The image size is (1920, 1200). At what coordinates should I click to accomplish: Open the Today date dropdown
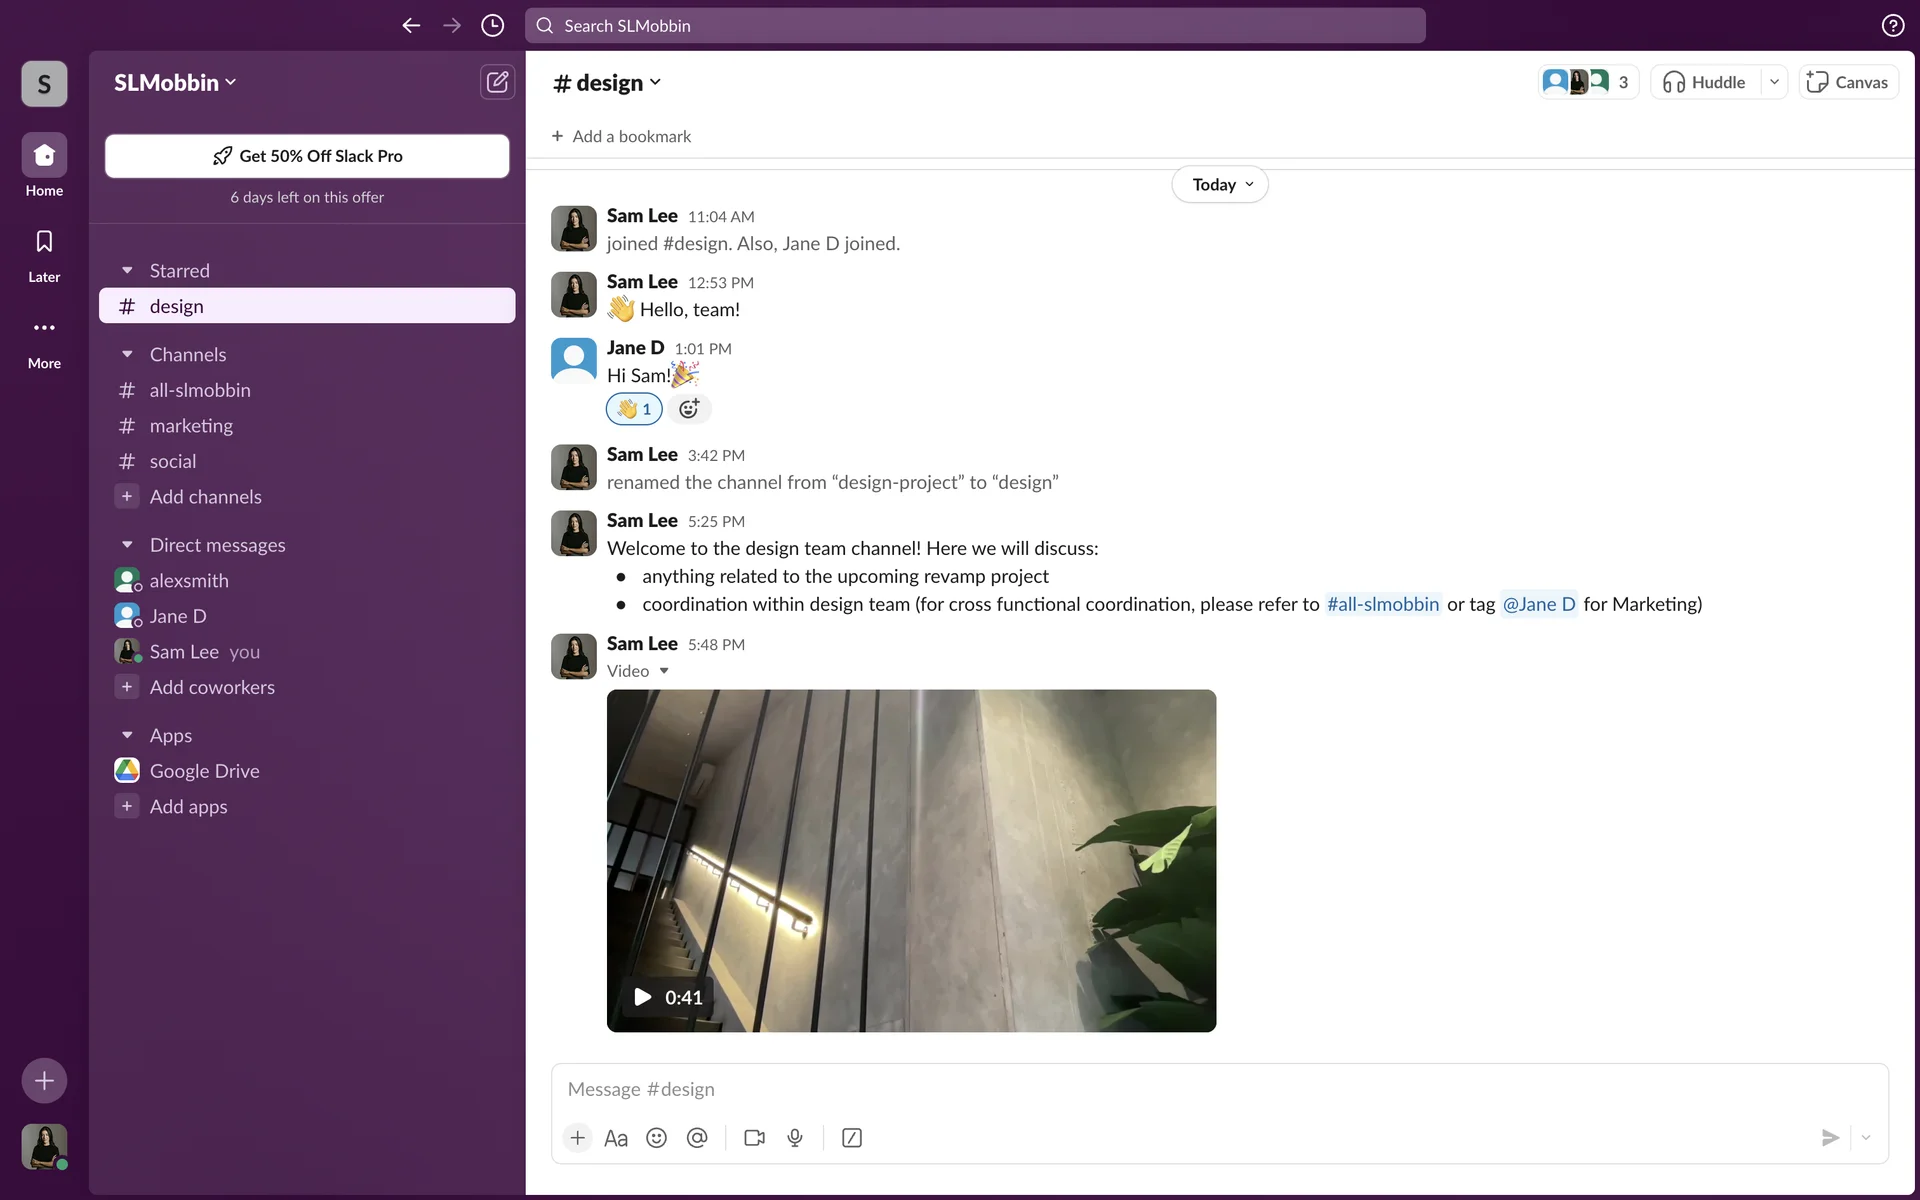click(1220, 185)
